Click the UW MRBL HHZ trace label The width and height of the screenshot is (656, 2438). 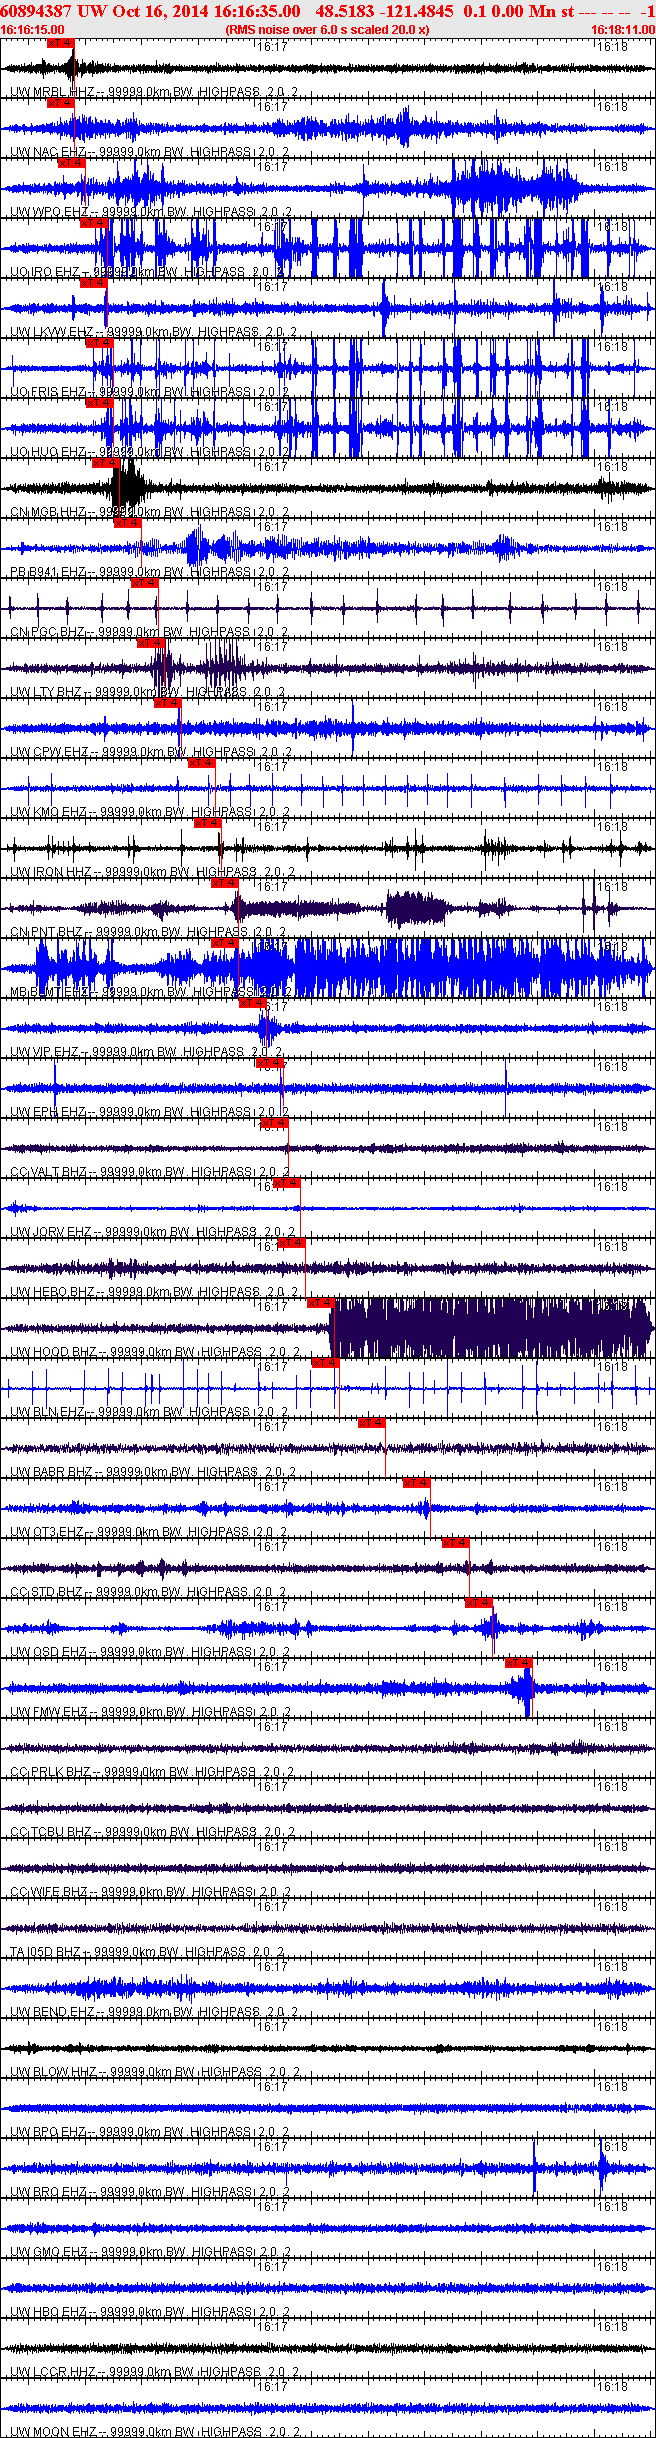click(x=154, y=92)
